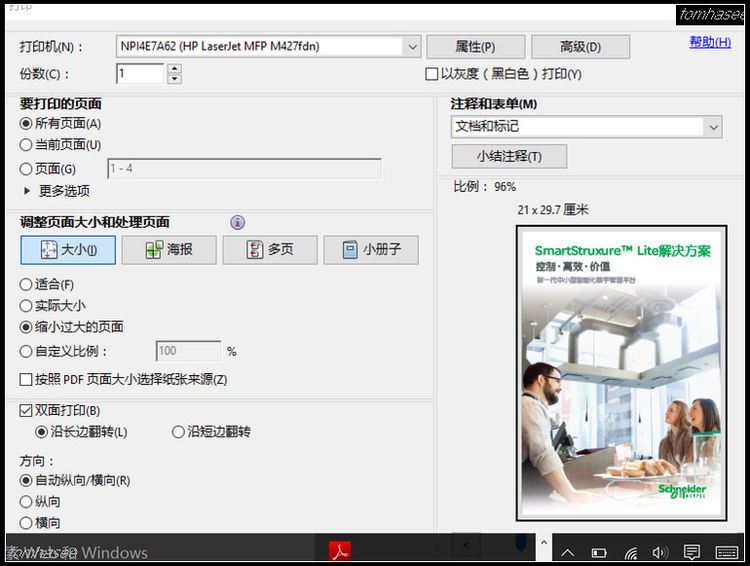Expand the 文档和标记 comments dropdown
The height and width of the screenshot is (566, 750).
pyautogui.click(x=712, y=127)
